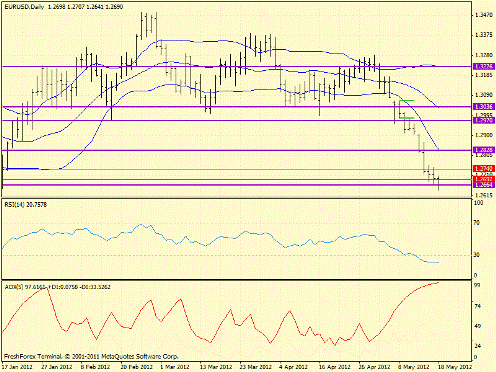Image resolution: width=496 pixels, height=372 pixels.
Task: Click the 23 Mar 2012 date label
Action: click(x=256, y=367)
